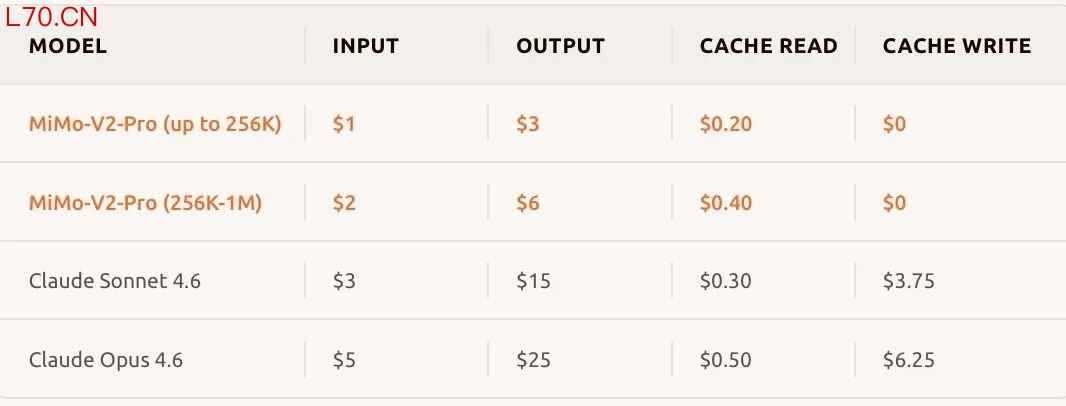Click the $15 output price for Claude Sonnet
This screenshot has height=406, width=1066.
tap(533, 281)
